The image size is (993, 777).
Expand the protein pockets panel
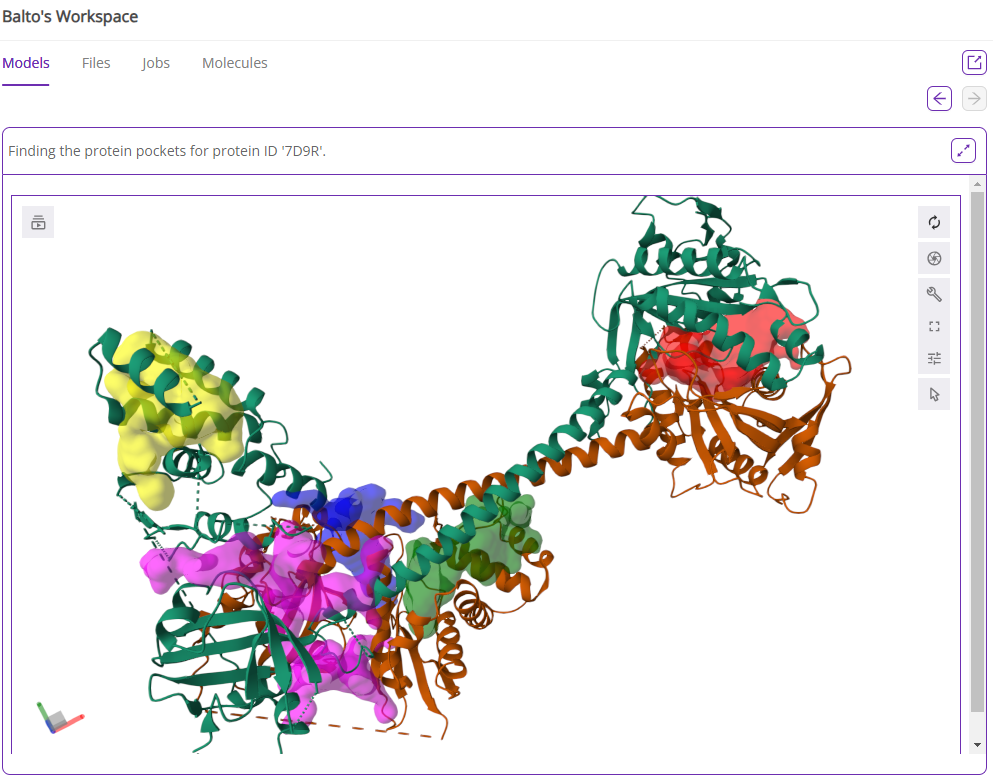point(963,151)
